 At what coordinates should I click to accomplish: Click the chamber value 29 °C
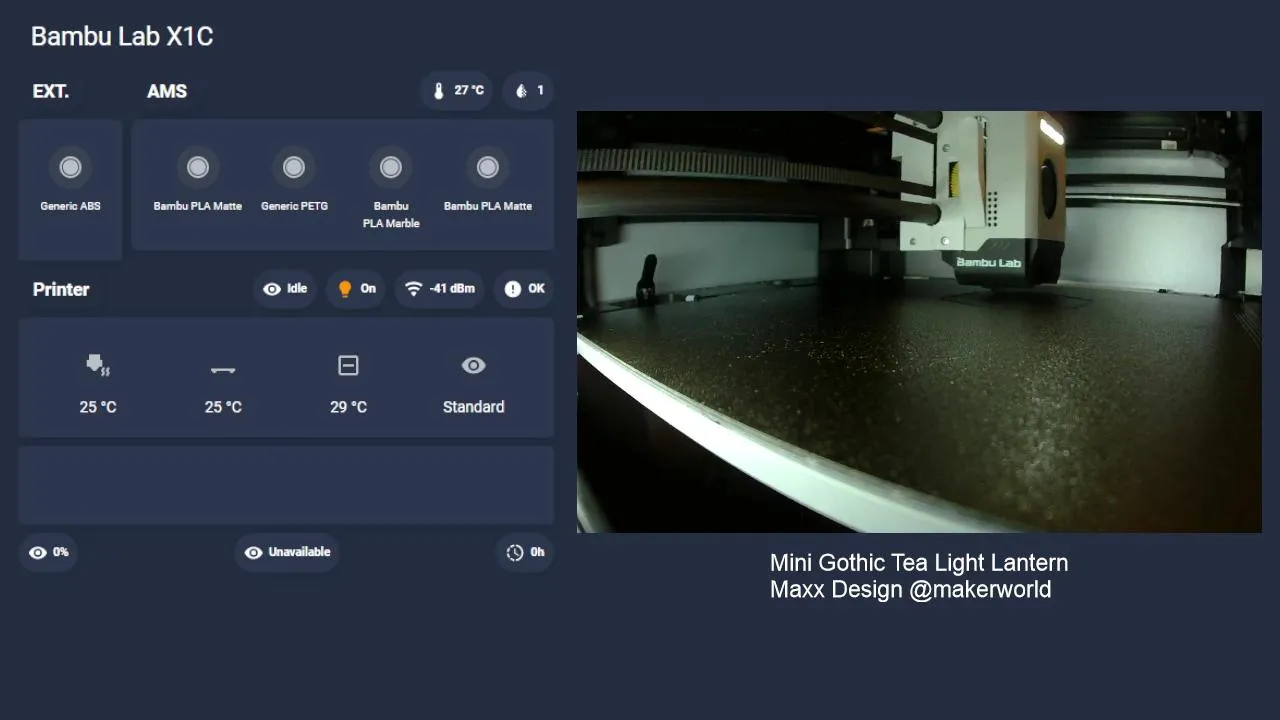348,407
